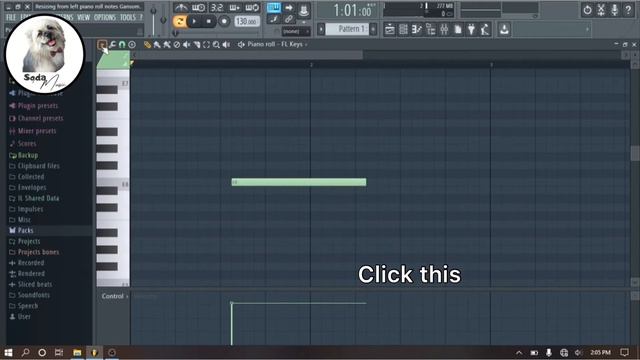This screenshot has height=360, width=640.
Task: Open the stamp tool in piano roll toolbar
Action: point(132,44)
